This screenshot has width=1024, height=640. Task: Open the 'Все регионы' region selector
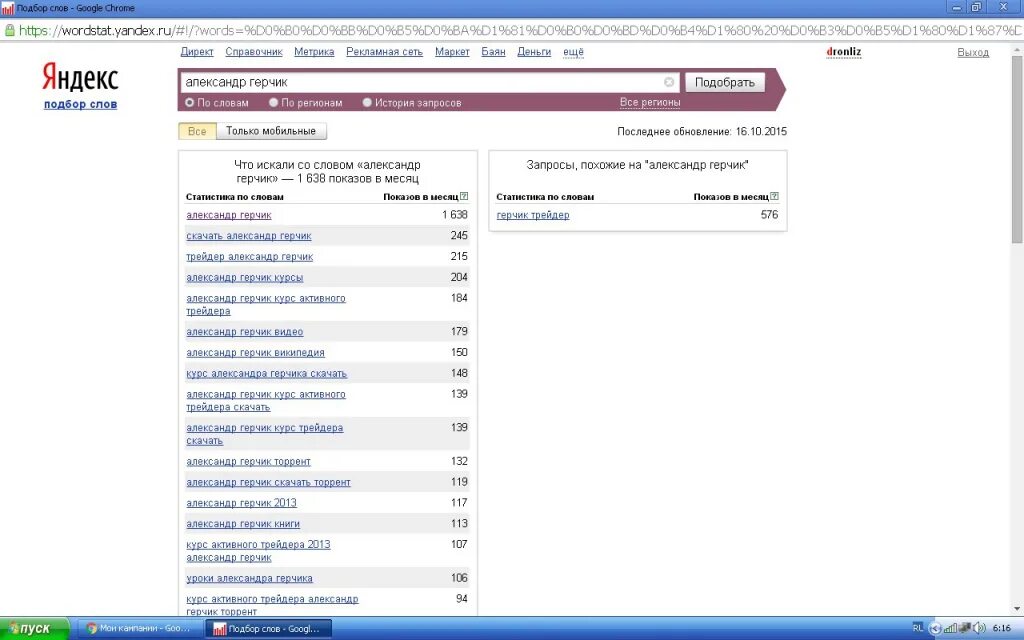tap(650, 103)
